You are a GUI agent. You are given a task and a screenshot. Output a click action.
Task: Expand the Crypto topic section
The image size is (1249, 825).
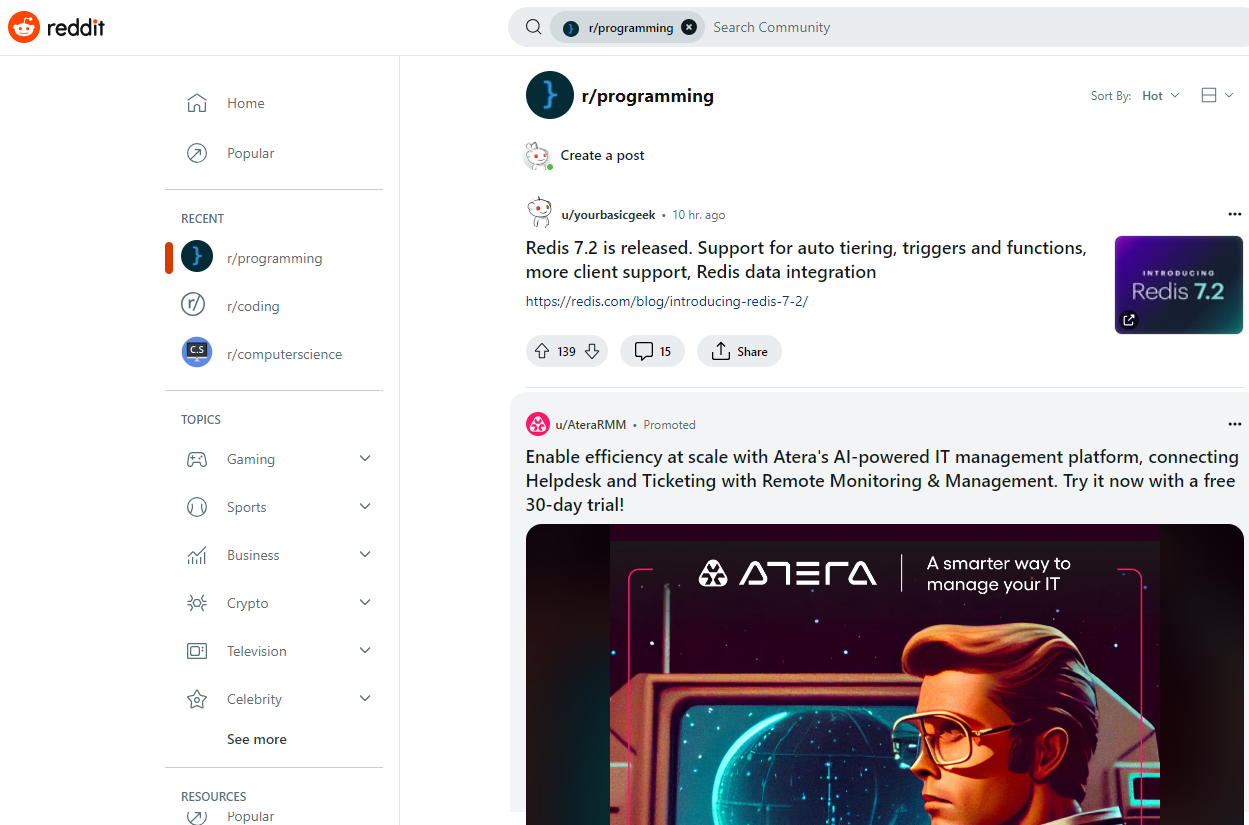click(365, 603)
